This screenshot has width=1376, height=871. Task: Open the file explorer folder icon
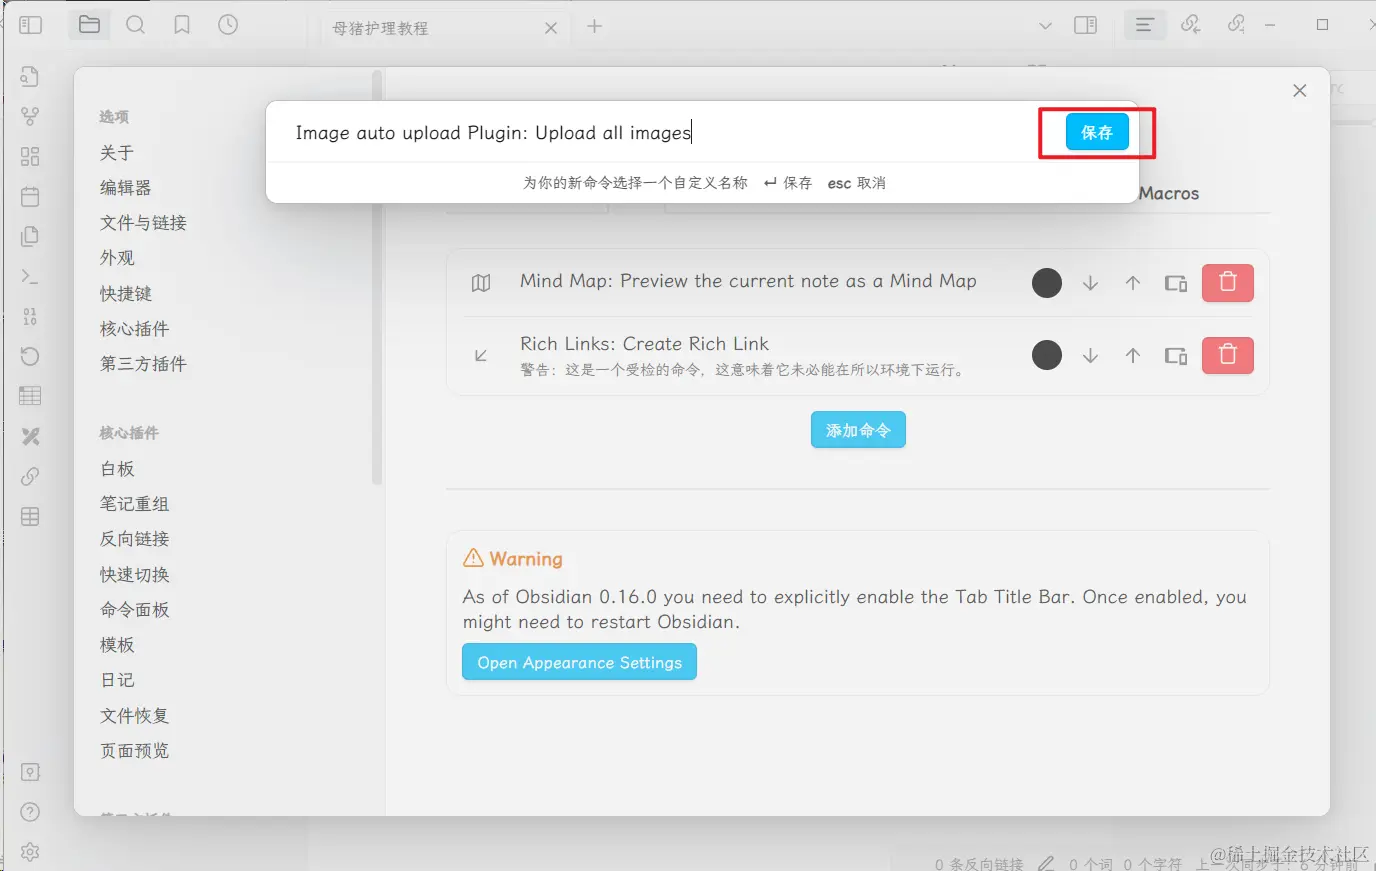89,25
